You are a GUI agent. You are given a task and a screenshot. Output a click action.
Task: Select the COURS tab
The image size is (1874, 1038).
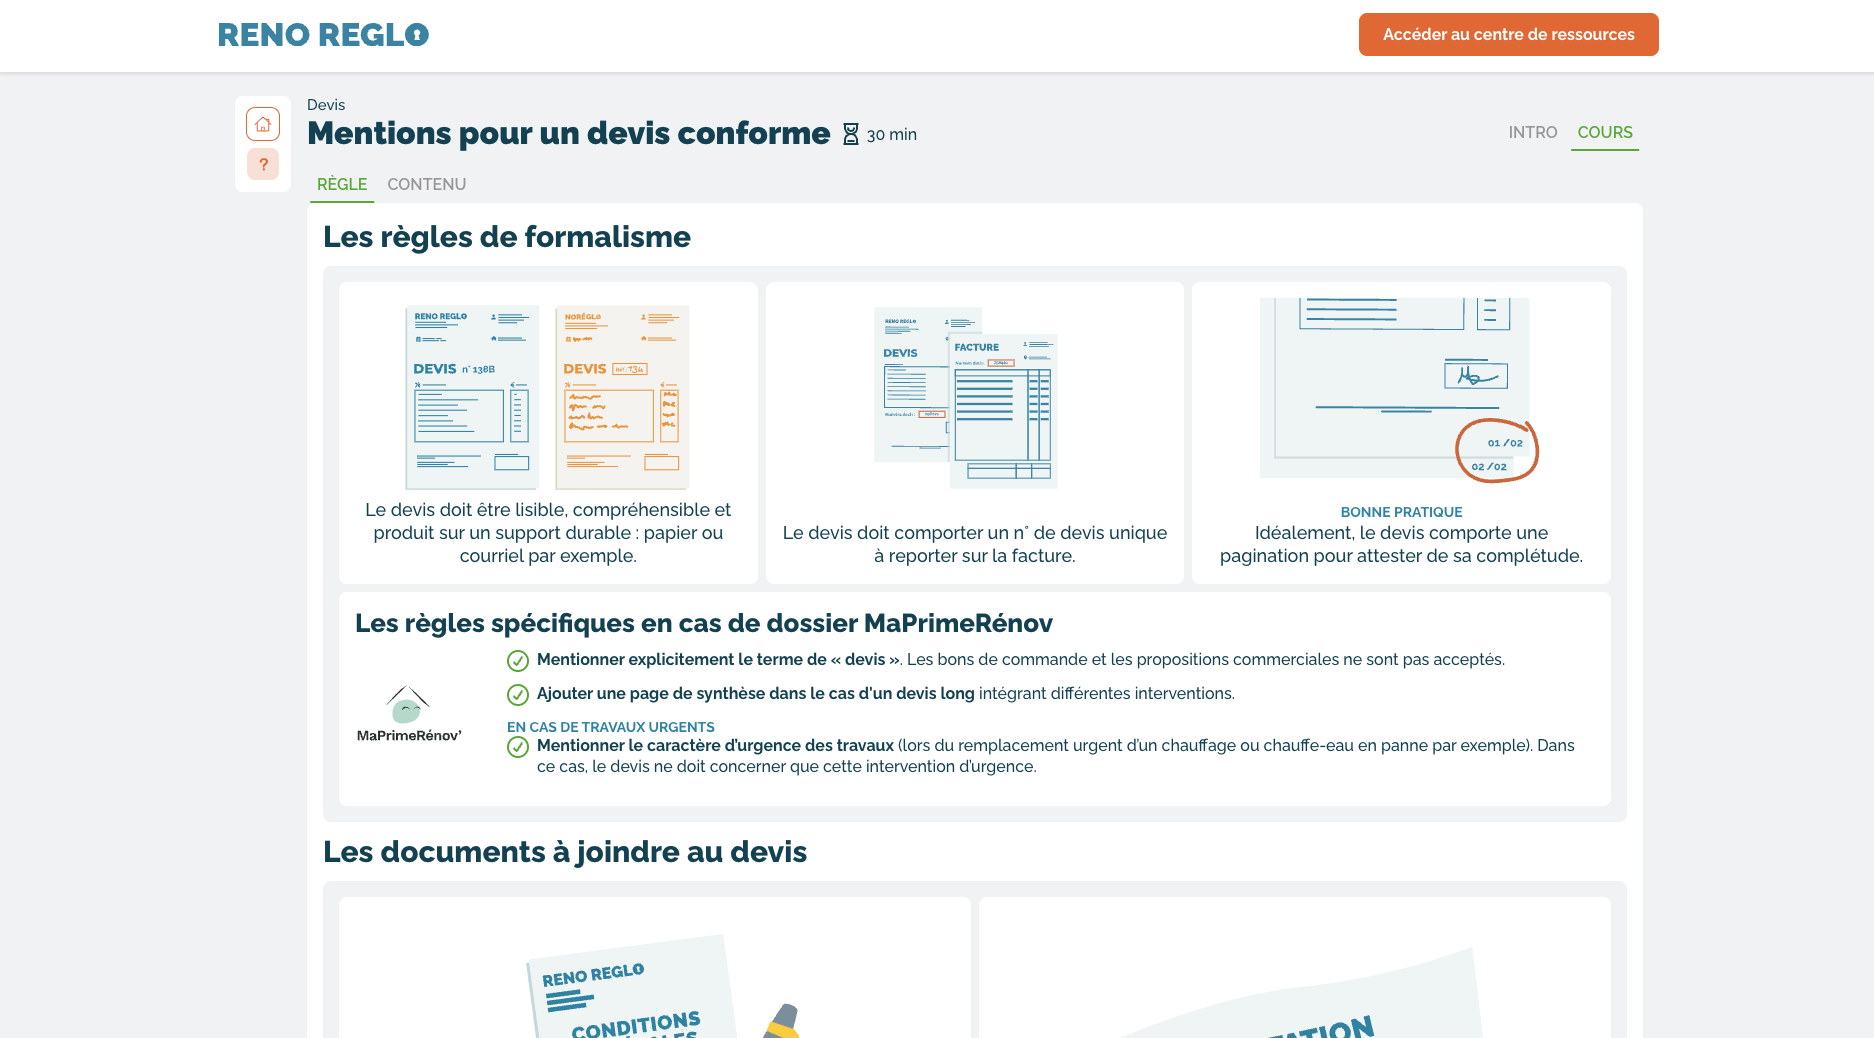pyautogui.click(x=1605, y=132)
